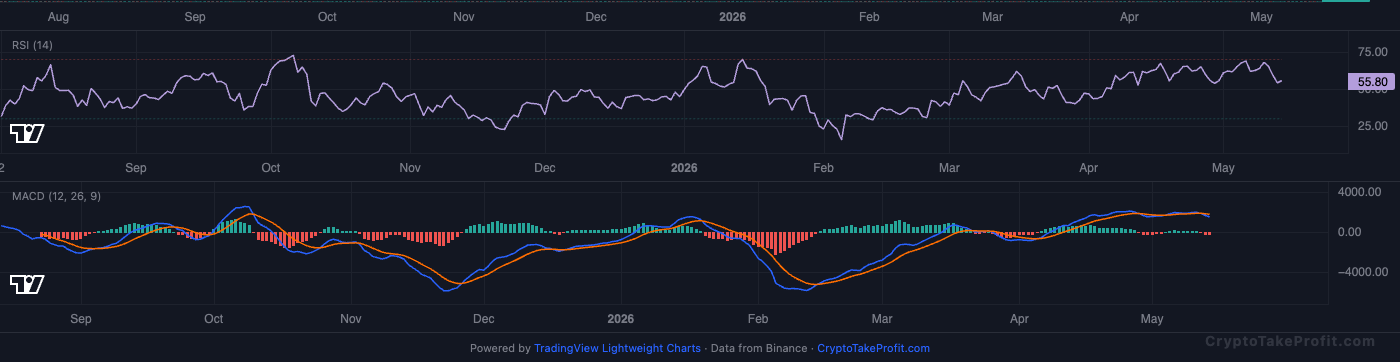The image size is (1400, 362).
Task: Visit the blue CryptoTakeProfit.com footer link
Action: (873, 349)
